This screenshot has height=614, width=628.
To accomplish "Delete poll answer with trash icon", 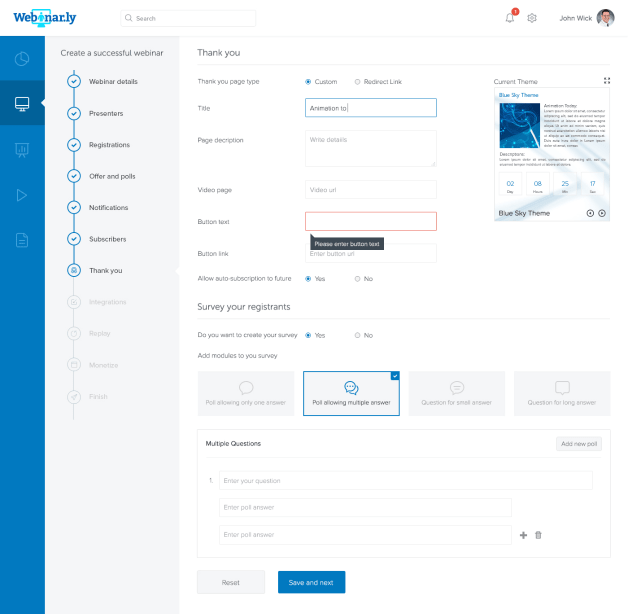I will click(x=538, y=535).
